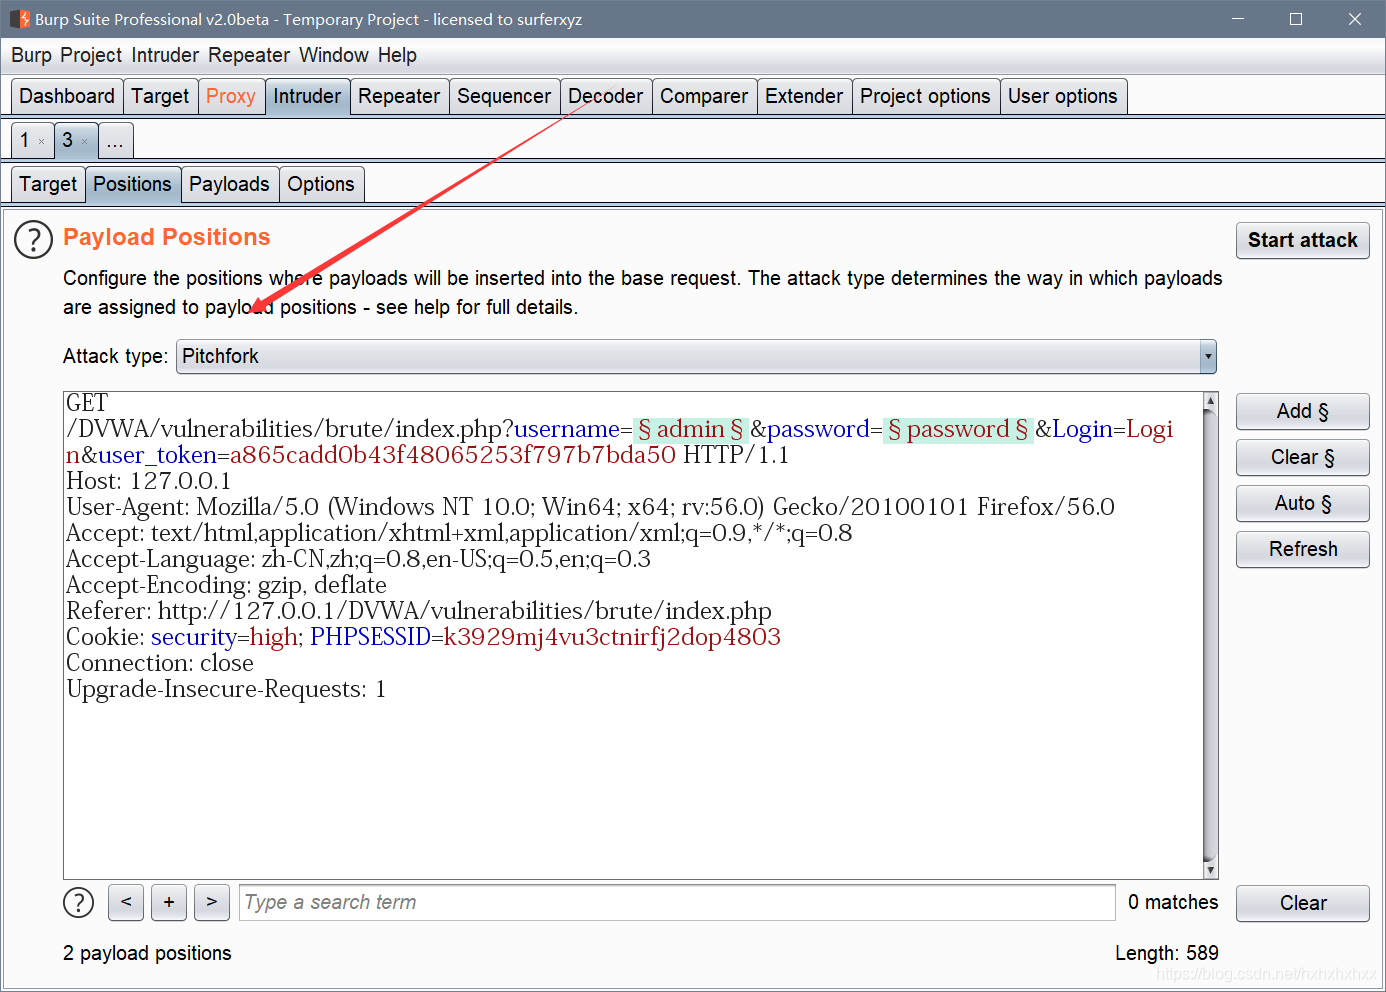Viewport: 1386px width, 992px height.
Task: Select the Positions sub-tab
Action: pos(133,184)
